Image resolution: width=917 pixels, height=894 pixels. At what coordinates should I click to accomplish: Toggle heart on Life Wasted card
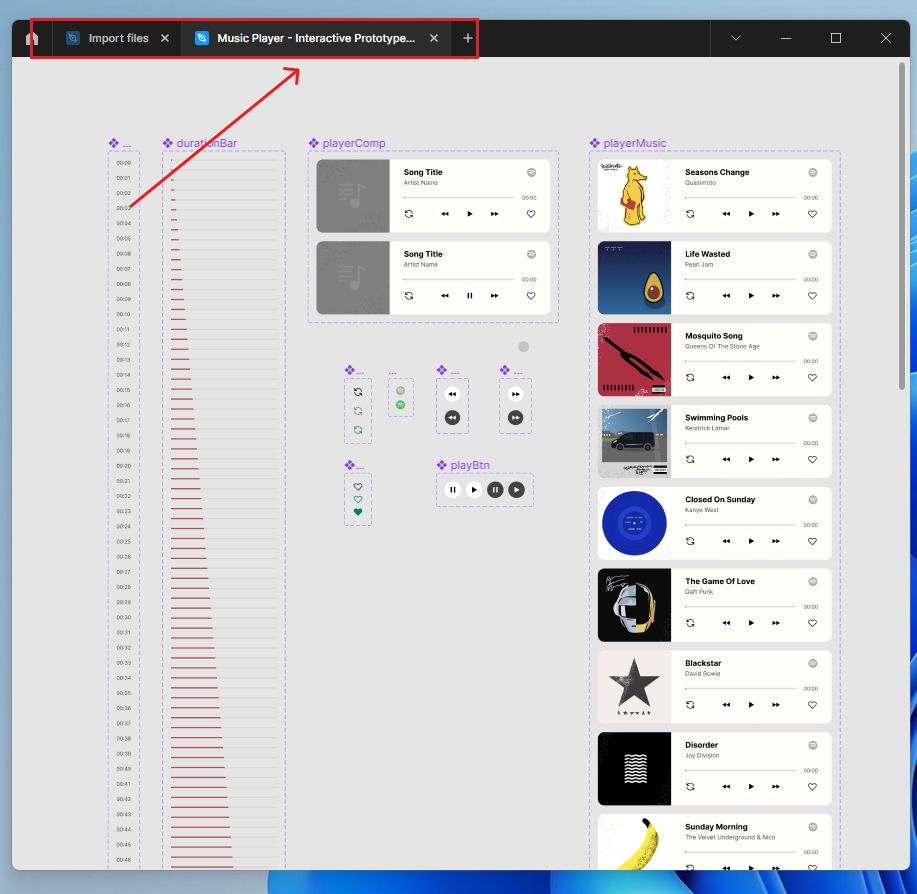click(x=812, y=296)
